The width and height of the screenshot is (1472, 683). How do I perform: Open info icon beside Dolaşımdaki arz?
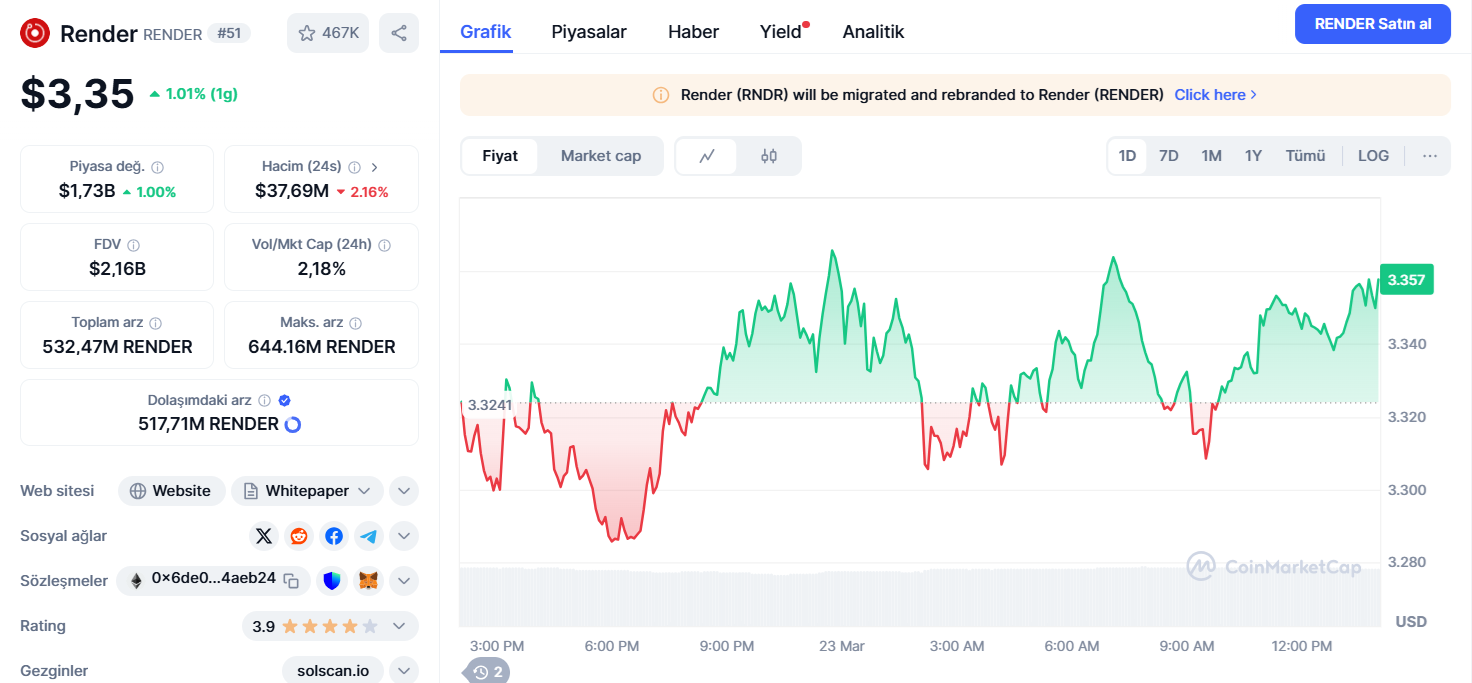point(264,400)
